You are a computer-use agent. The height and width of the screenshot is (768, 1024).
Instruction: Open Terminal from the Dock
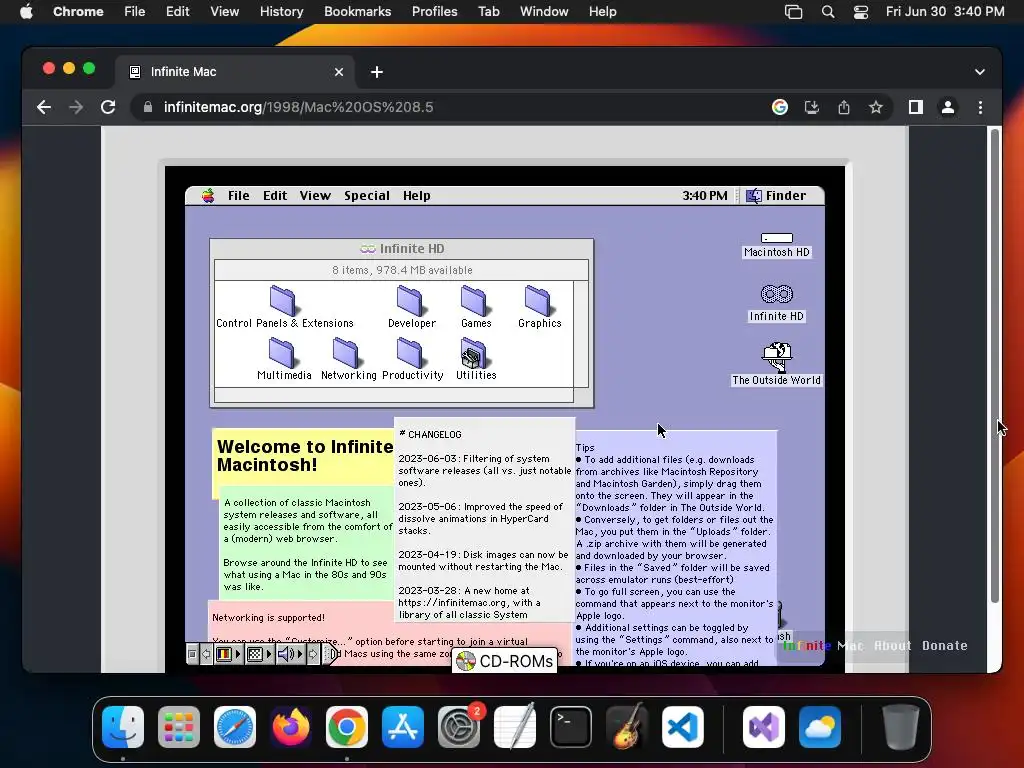pos(571,726)
